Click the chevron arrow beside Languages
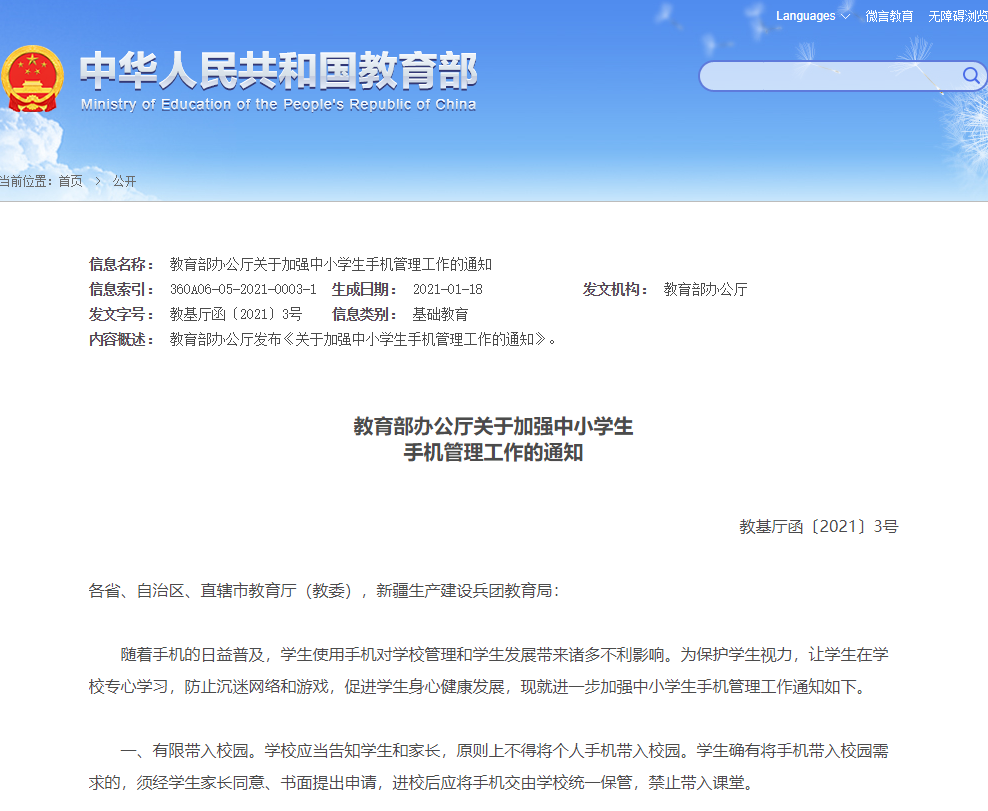The width and height of the screenshot is (988, 811). pos(845,16)
